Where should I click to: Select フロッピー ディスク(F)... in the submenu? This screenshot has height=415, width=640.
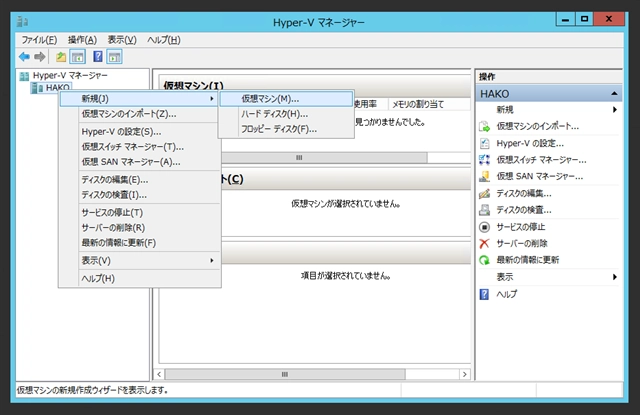[286, 129]
